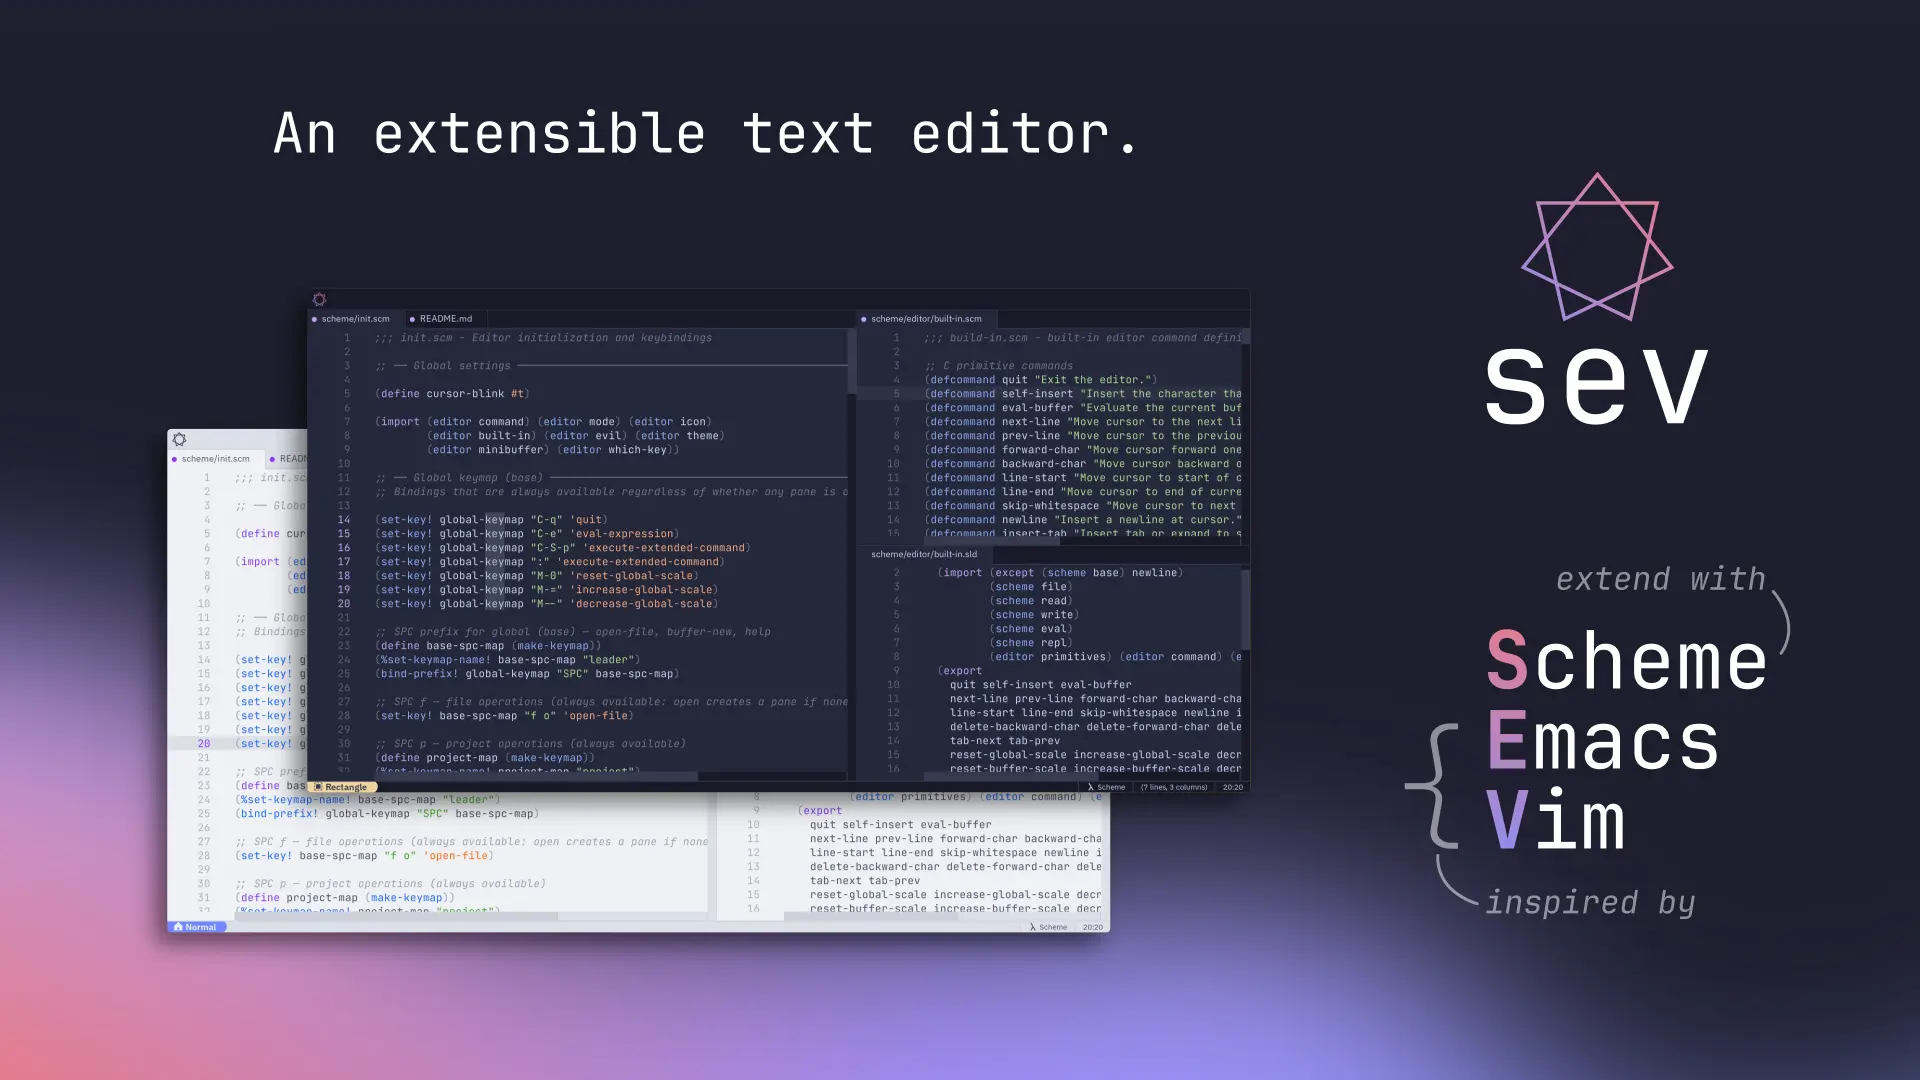Click the 20:20 cursor position in dark status bar
1920x1080 pixels.
[1232, 787]
